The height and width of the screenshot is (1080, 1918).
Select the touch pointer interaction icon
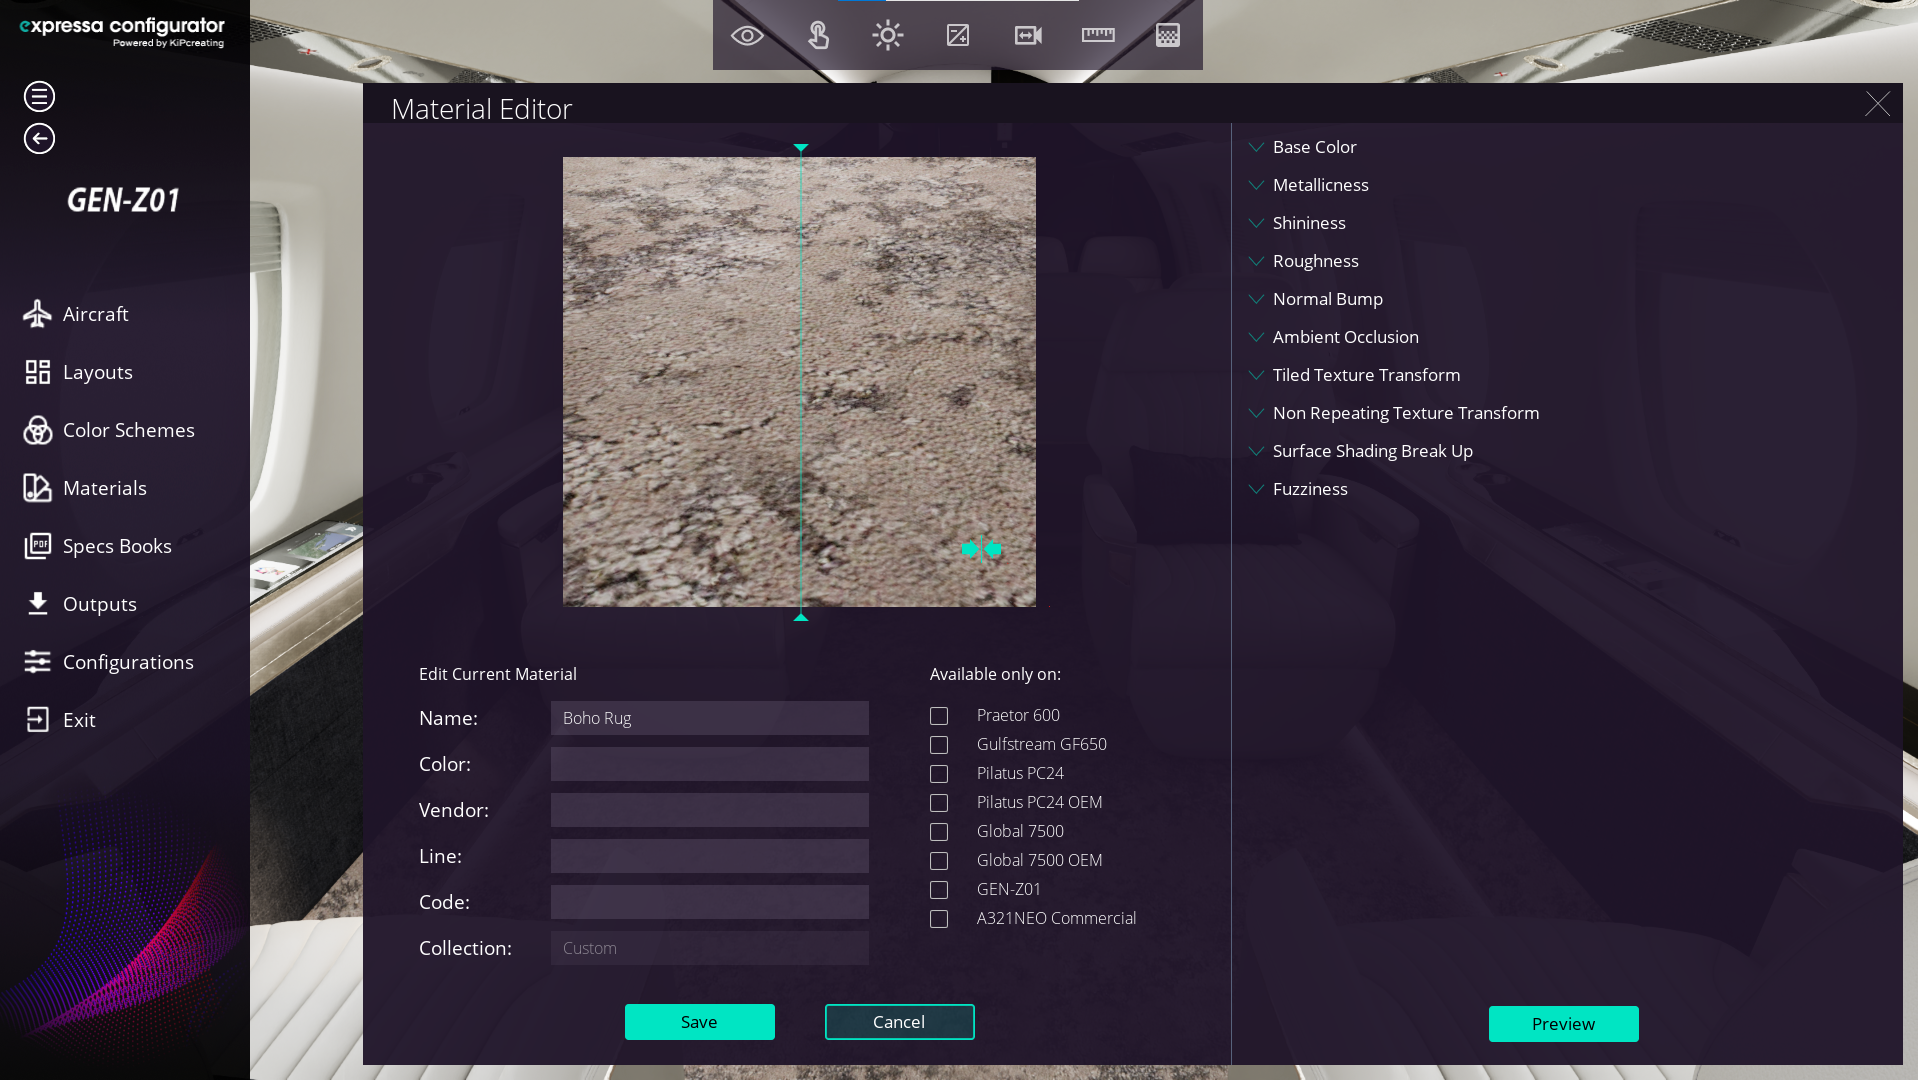click(818, 36)
